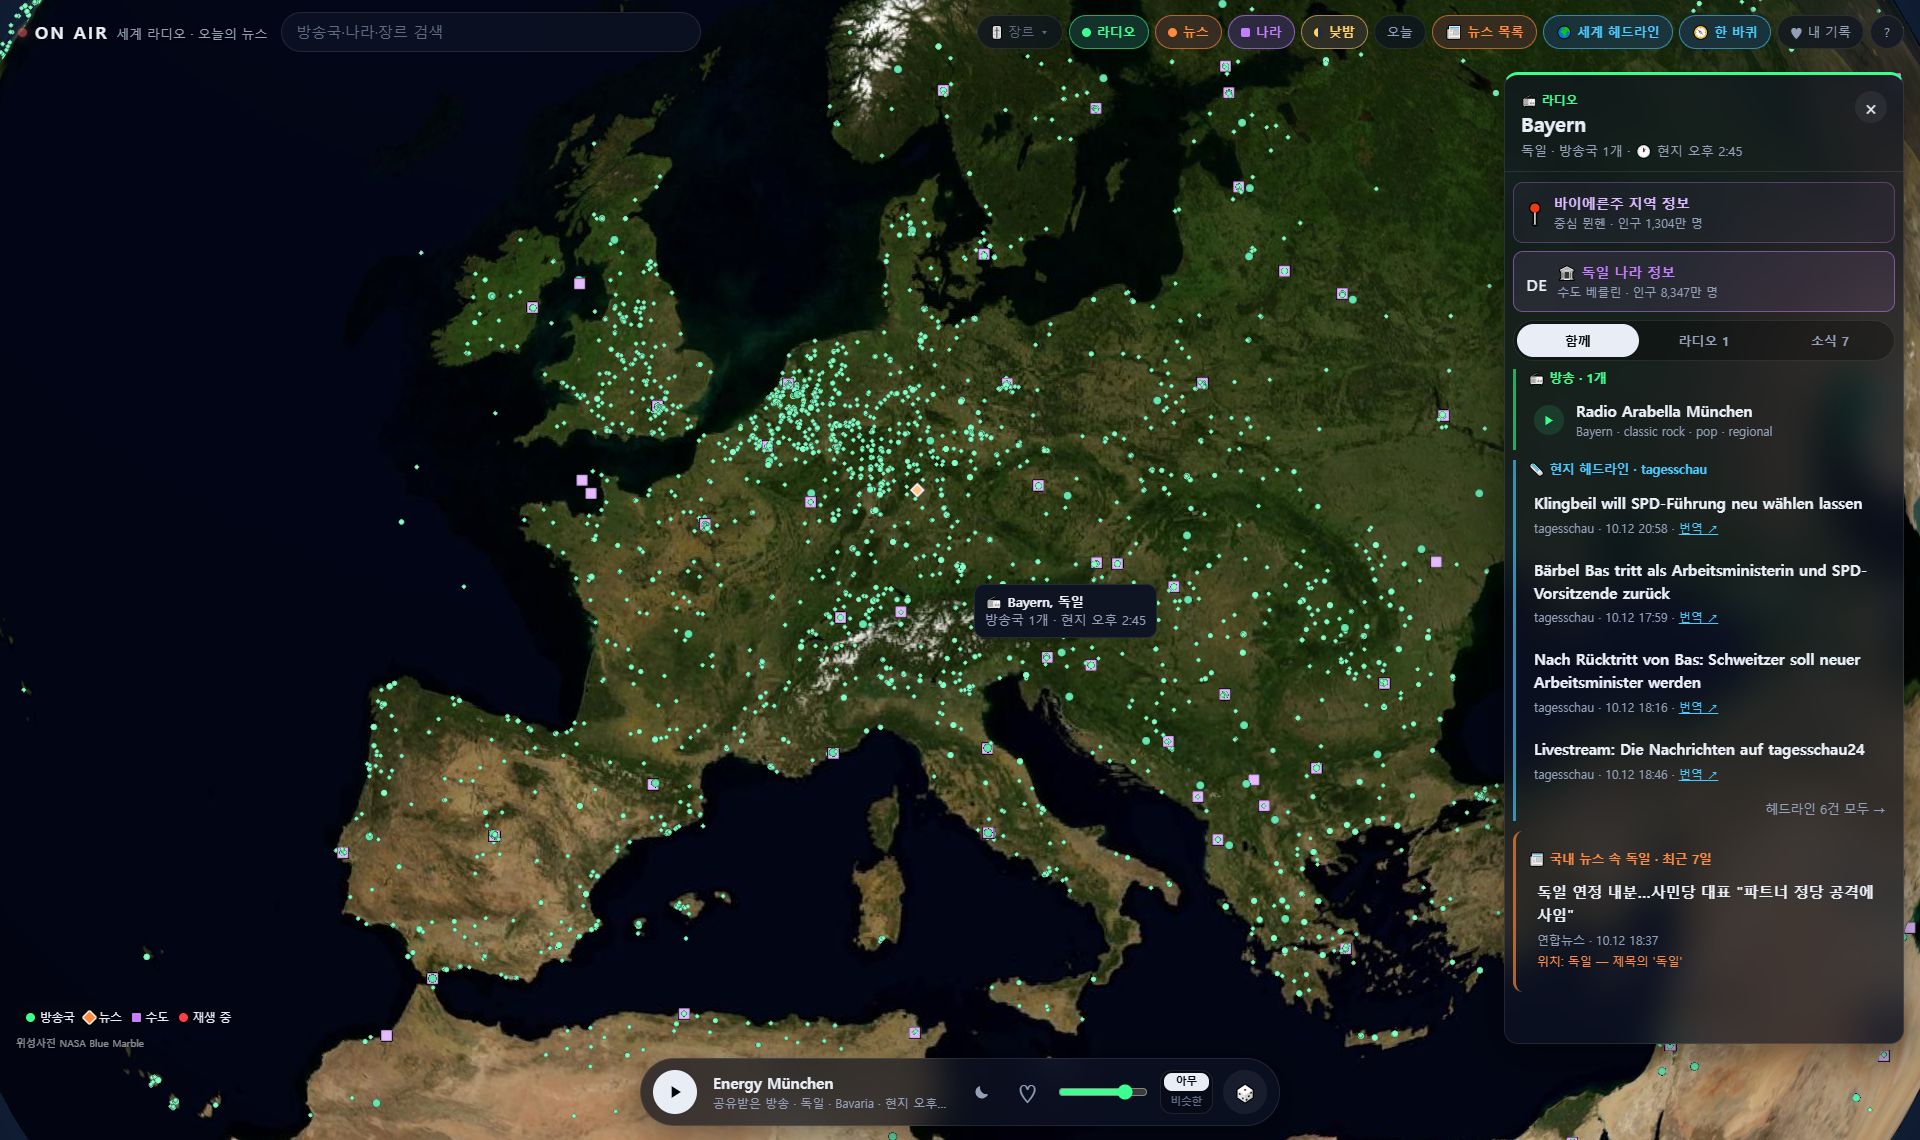Open 내 기록 history
This screenshot has width=1920, height=1140.
[1820, 32]
